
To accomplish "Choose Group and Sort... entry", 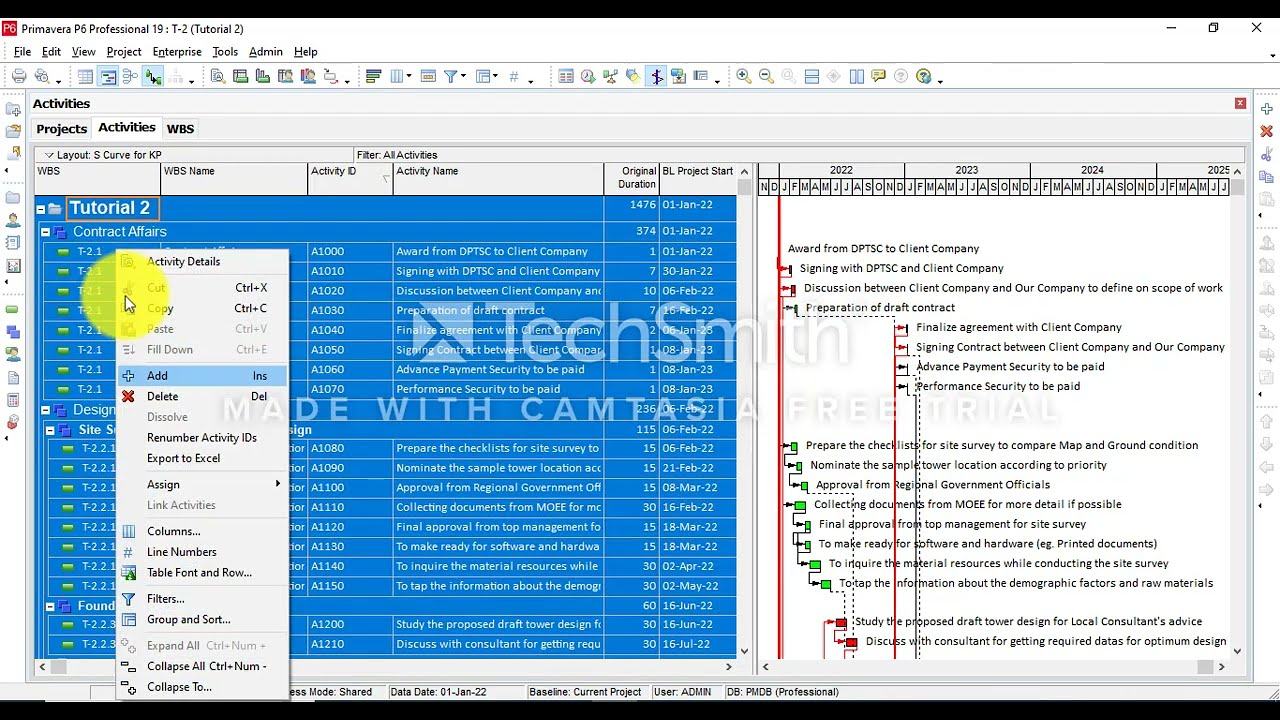I will 201,619.
